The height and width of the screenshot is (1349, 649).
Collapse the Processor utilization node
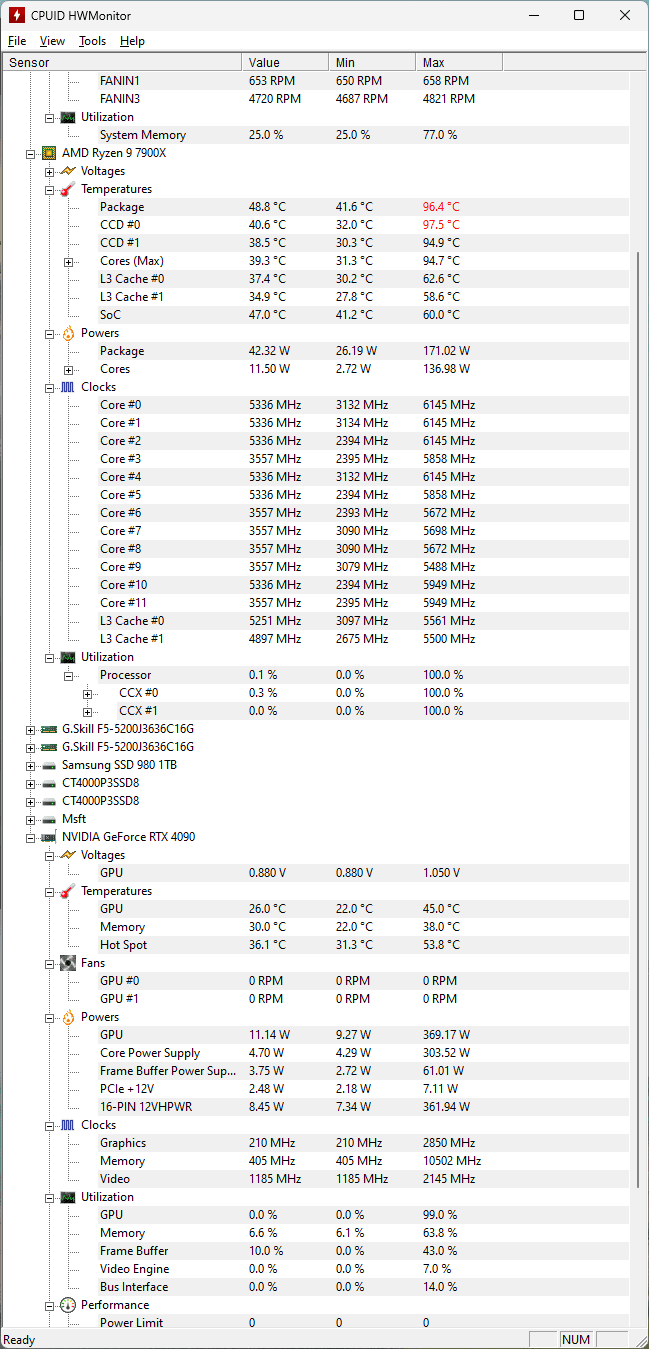[68, 675]
